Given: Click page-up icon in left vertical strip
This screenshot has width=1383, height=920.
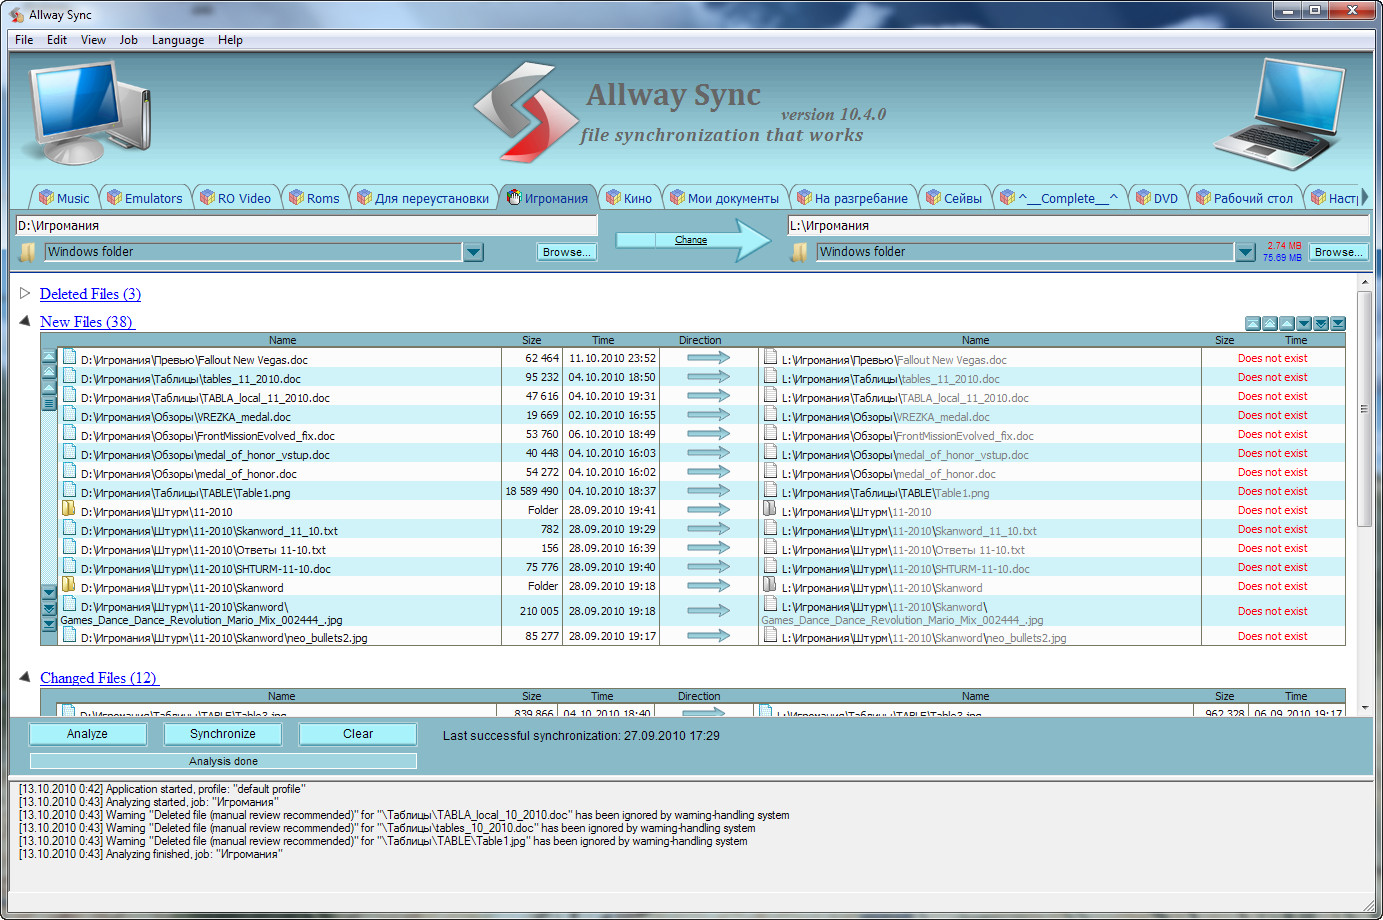Looking at the screenshot, I should tap(49, 371).
